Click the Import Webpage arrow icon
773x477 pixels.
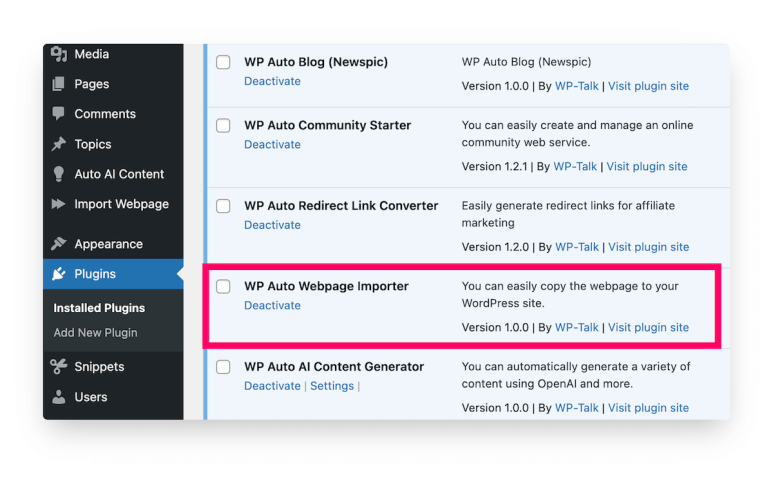click(x=58, y=204)
